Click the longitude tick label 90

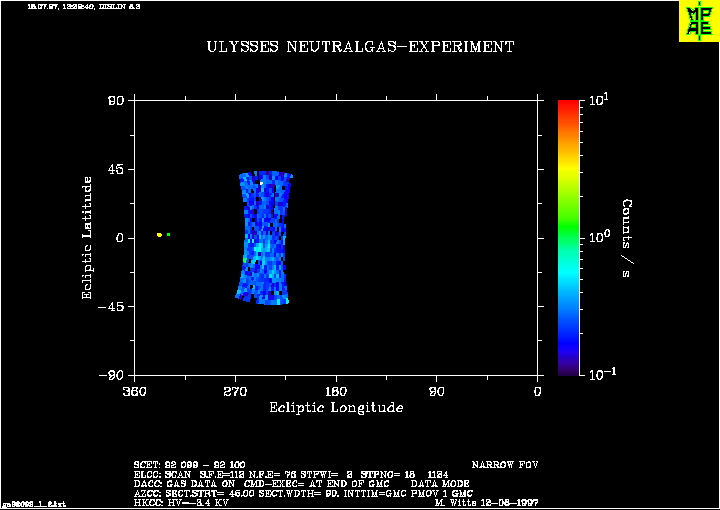point(437,392)
